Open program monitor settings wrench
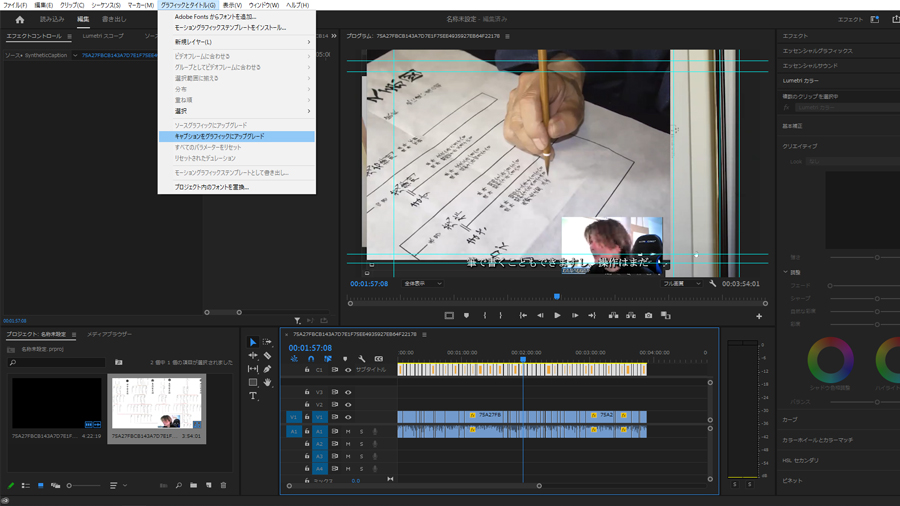This screenshot has width=900, height=506. point(712,283)
